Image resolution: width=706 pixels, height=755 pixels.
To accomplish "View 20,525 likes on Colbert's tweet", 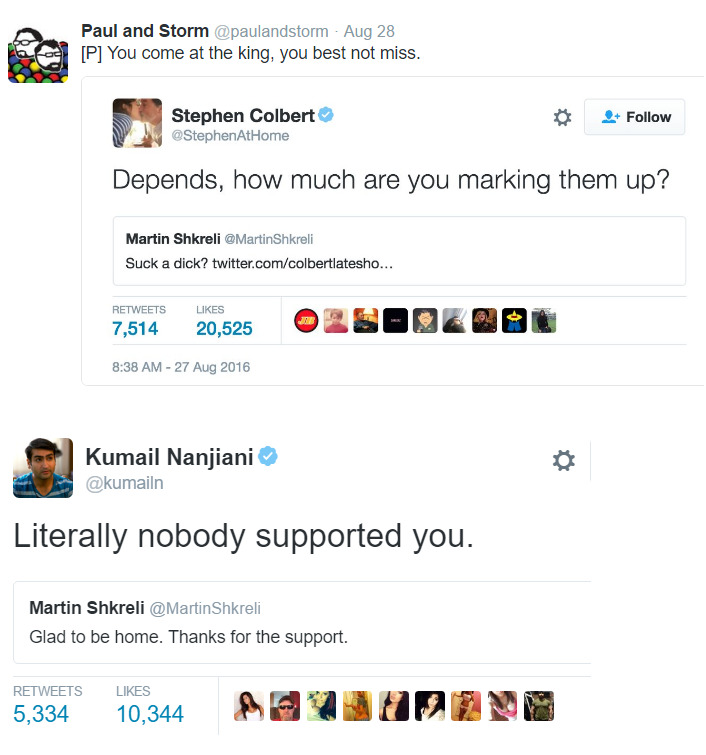I will click(x=224, y=328).
